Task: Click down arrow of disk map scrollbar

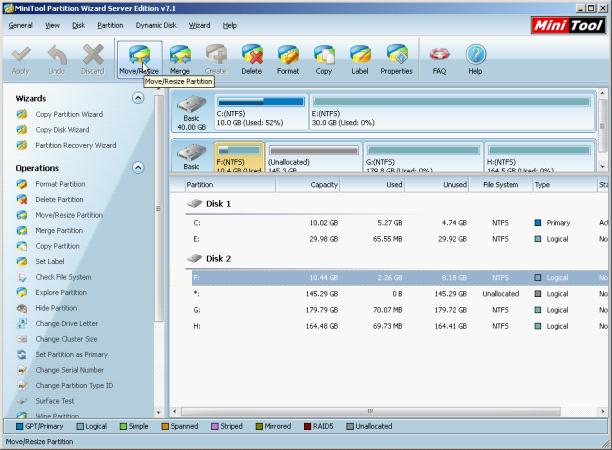Action: 603,167
